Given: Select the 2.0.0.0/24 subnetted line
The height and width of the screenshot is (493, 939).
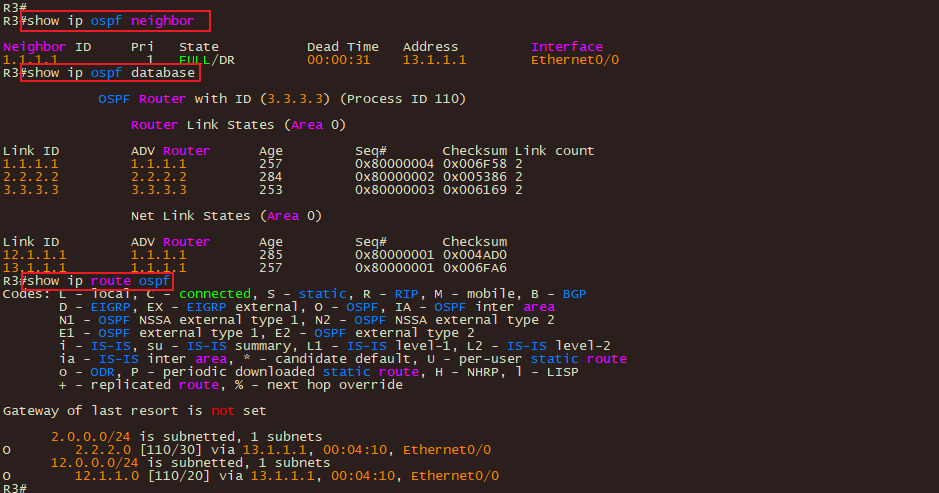Looking at the screenshot, I should 186,437.
